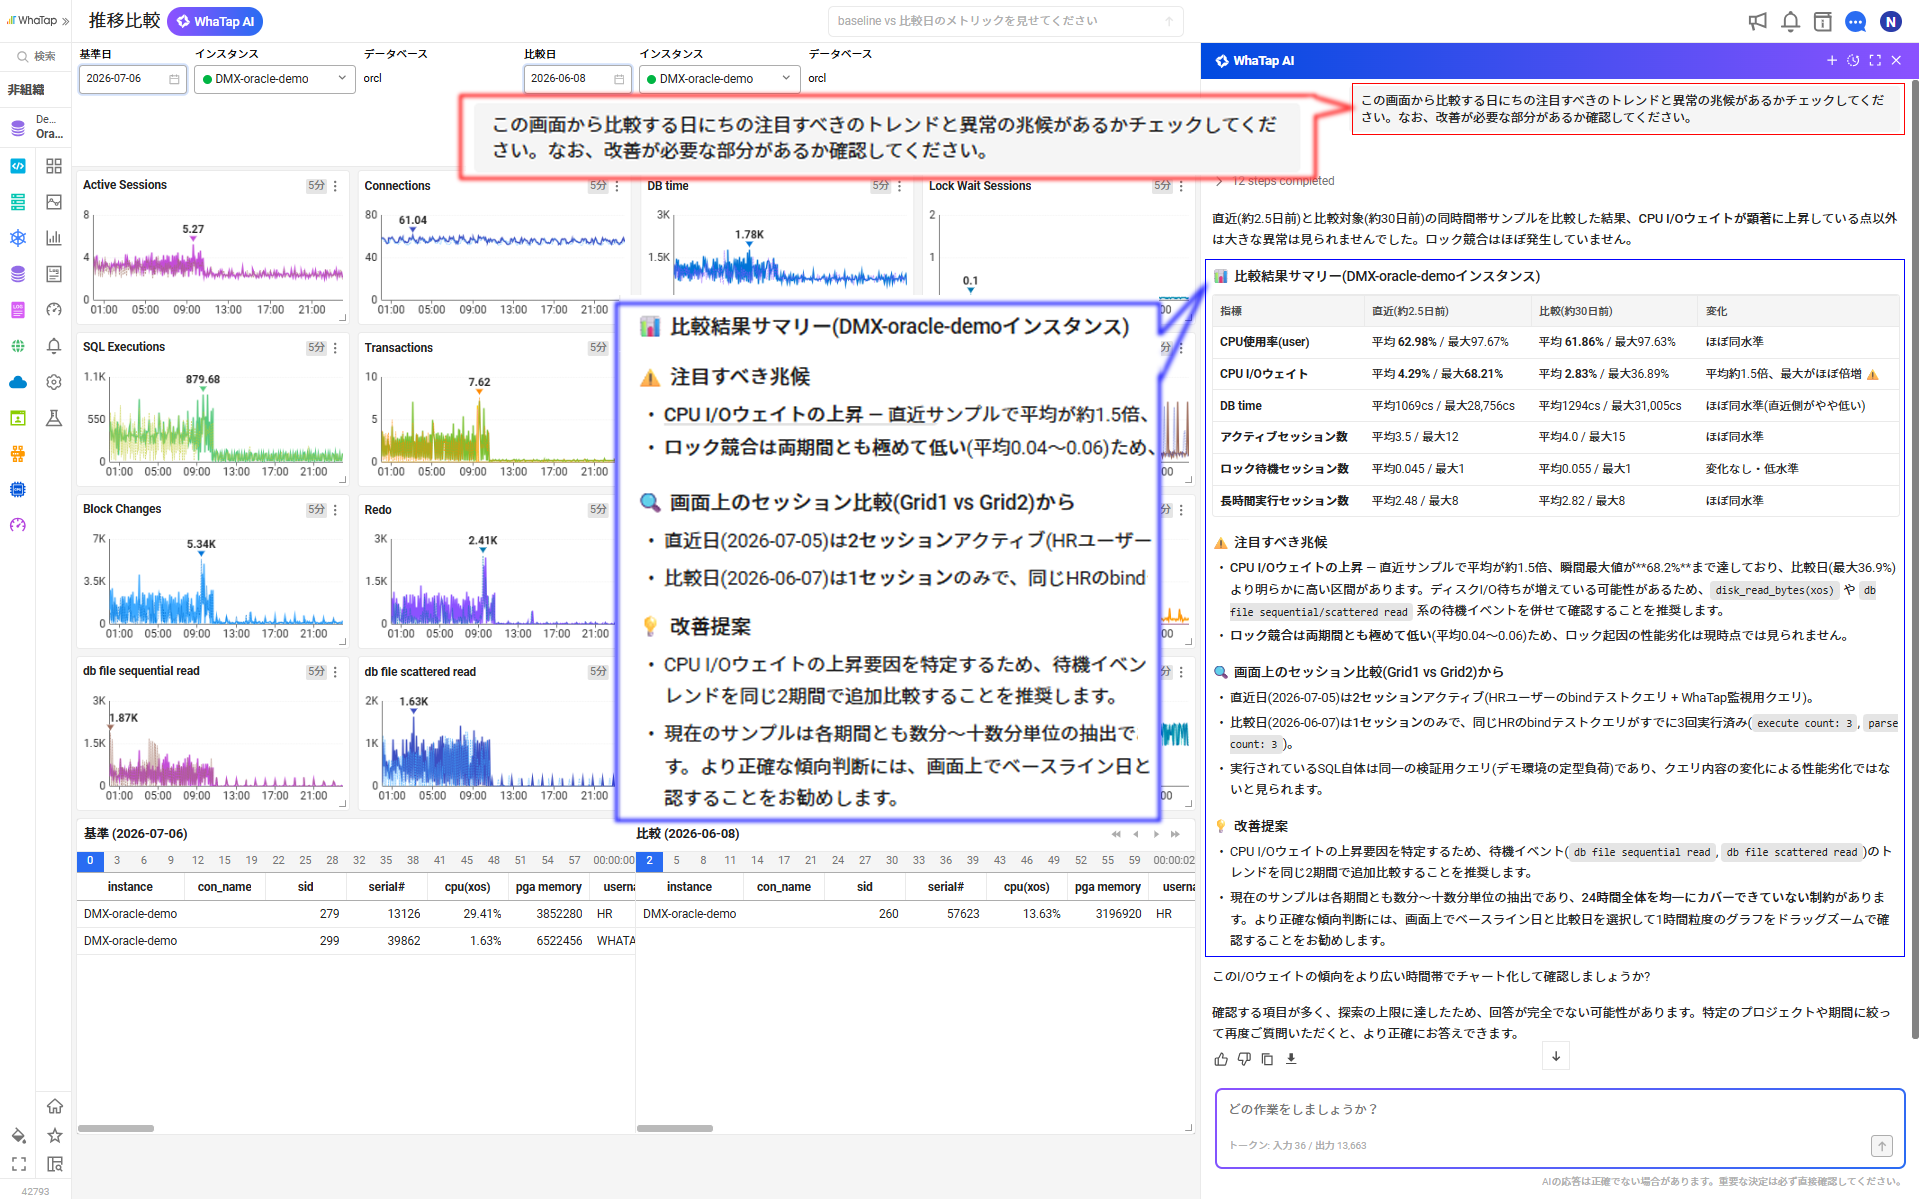The image size is (1919, 1199).
Task: Go to next step in comparison timeline
Action: tap(1156, 834)
